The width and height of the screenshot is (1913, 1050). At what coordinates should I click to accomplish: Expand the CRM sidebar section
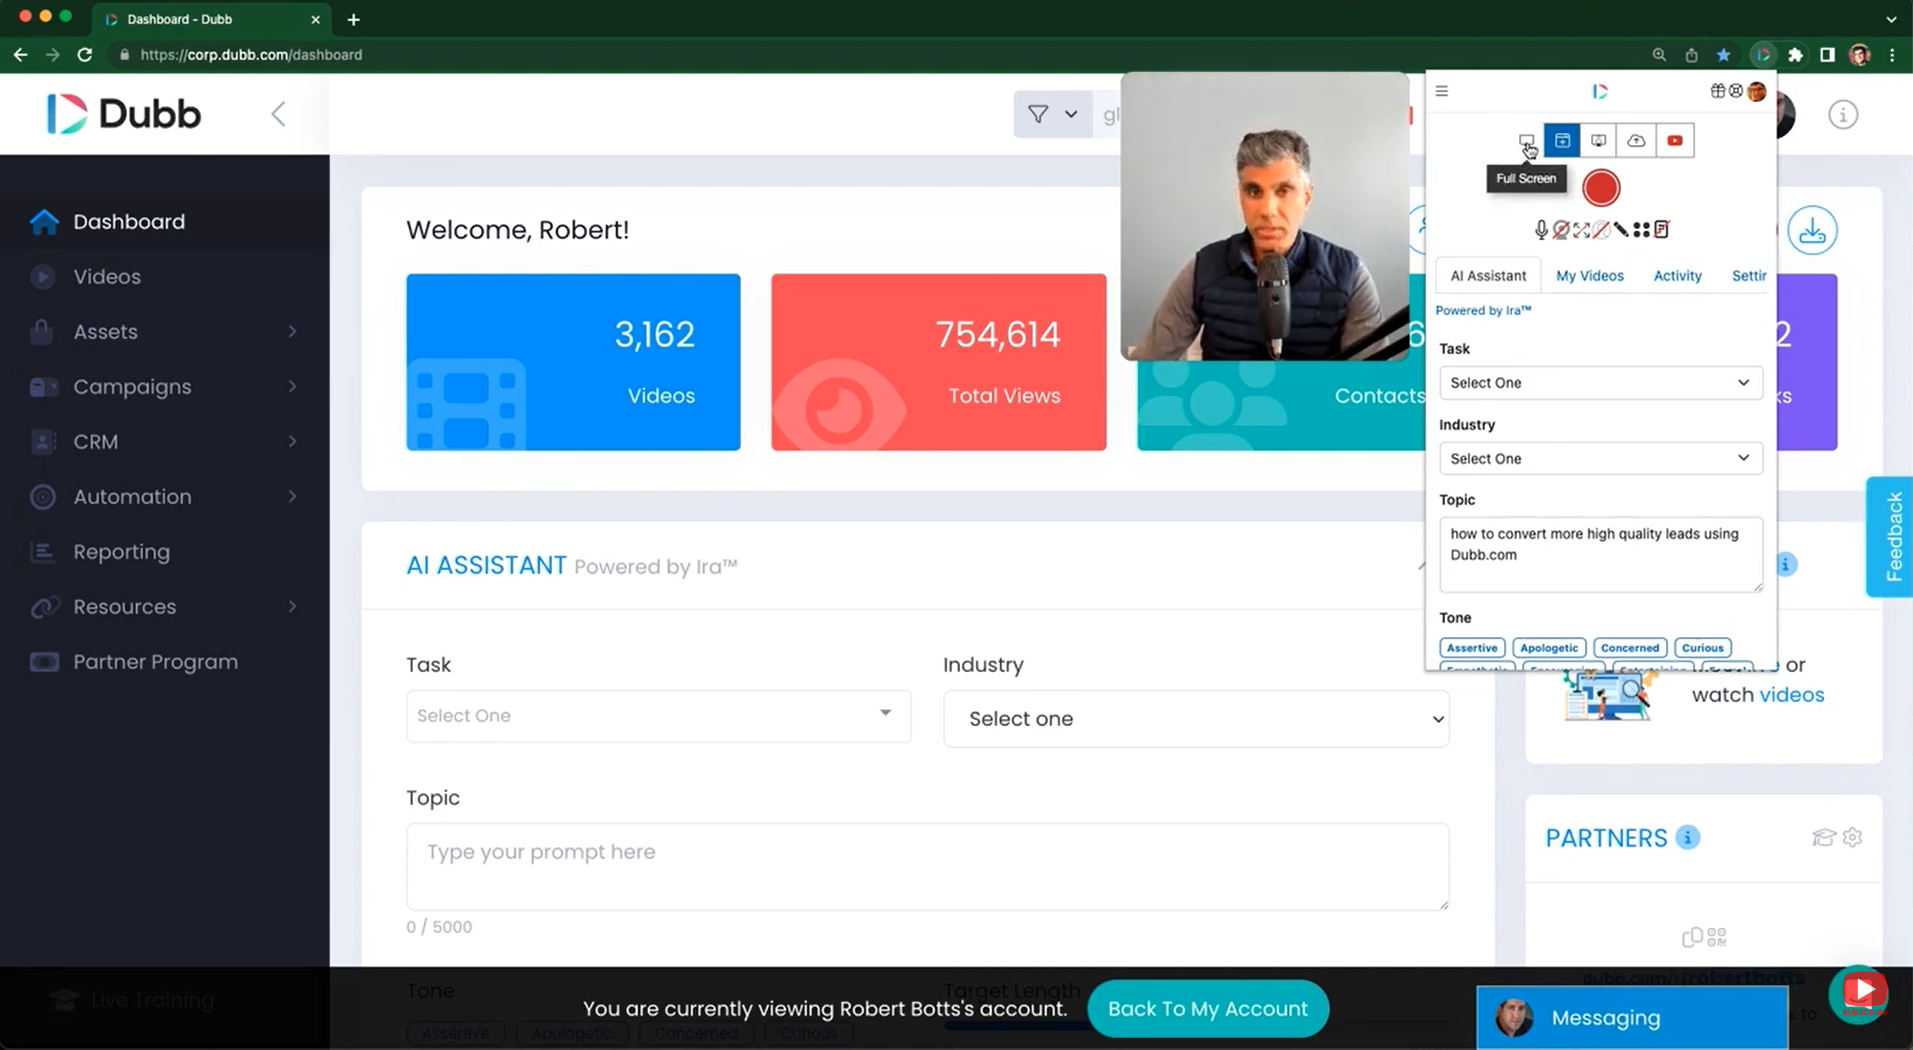(x=292, y=442)
